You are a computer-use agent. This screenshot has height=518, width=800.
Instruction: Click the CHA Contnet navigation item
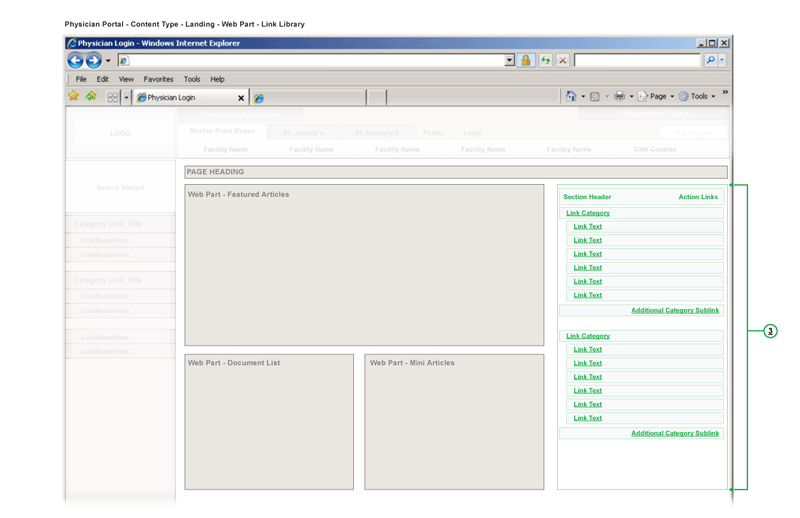click(x=655, y=150)
